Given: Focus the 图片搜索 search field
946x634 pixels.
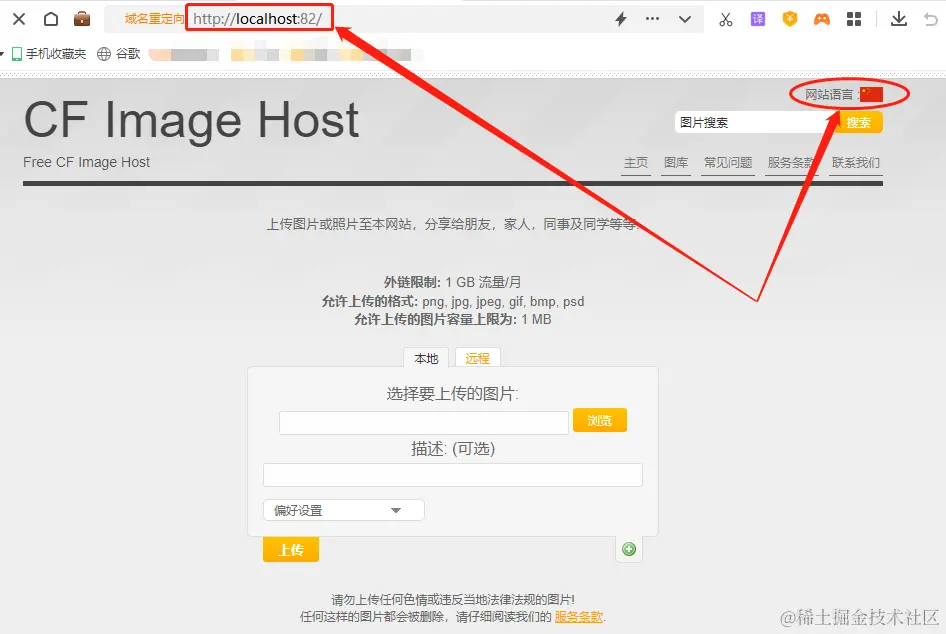Looking at the screenshot, I should tap(754, 122).
